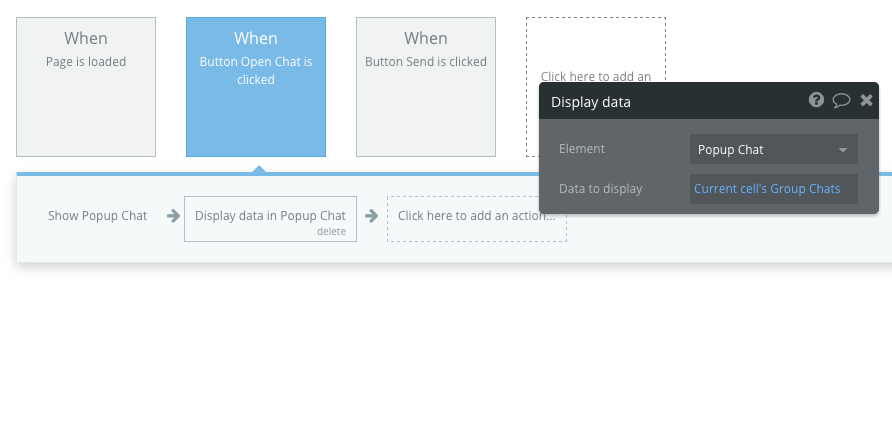The height and width of the screenshot is (425, 892).
Task: Select Button Open Chat is clicked event
Action: (256, 87)
